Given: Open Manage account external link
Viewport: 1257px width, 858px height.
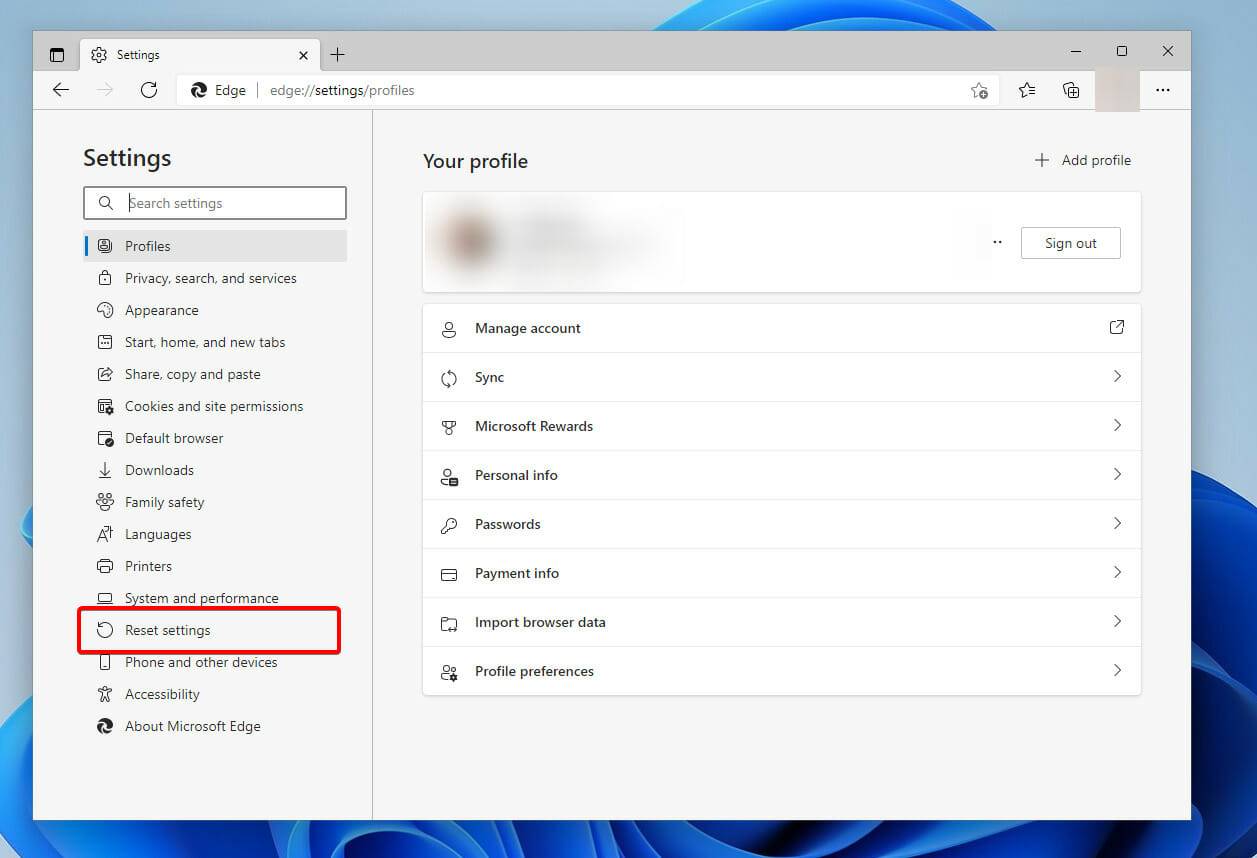Looking at the screenshot, I should pyautogui.click(x=1117, y=327).
